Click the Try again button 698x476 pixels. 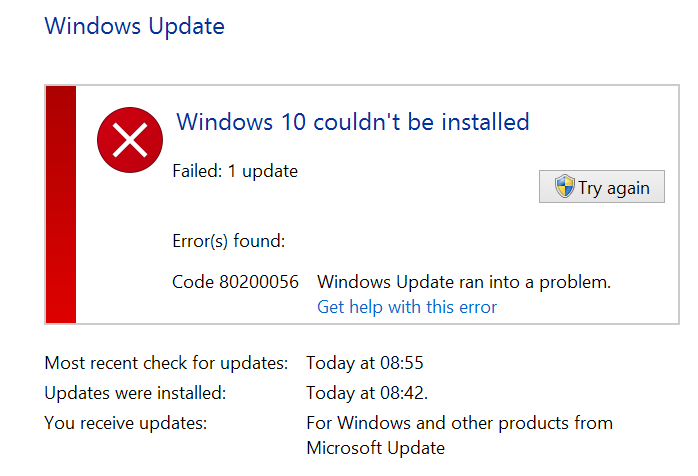pos(602,187)
